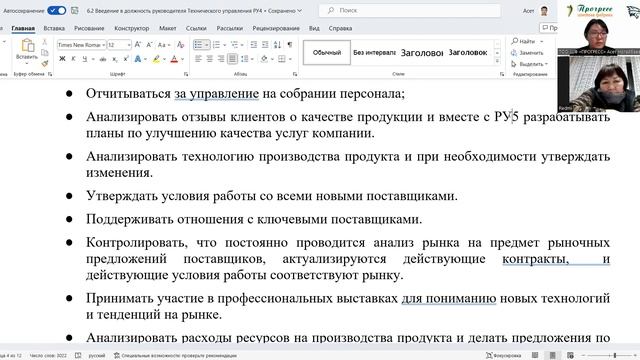Screen dimensions: 640x360
Task: Open the Конструктор ribbon tab
Action: click(x=131, y=28)
